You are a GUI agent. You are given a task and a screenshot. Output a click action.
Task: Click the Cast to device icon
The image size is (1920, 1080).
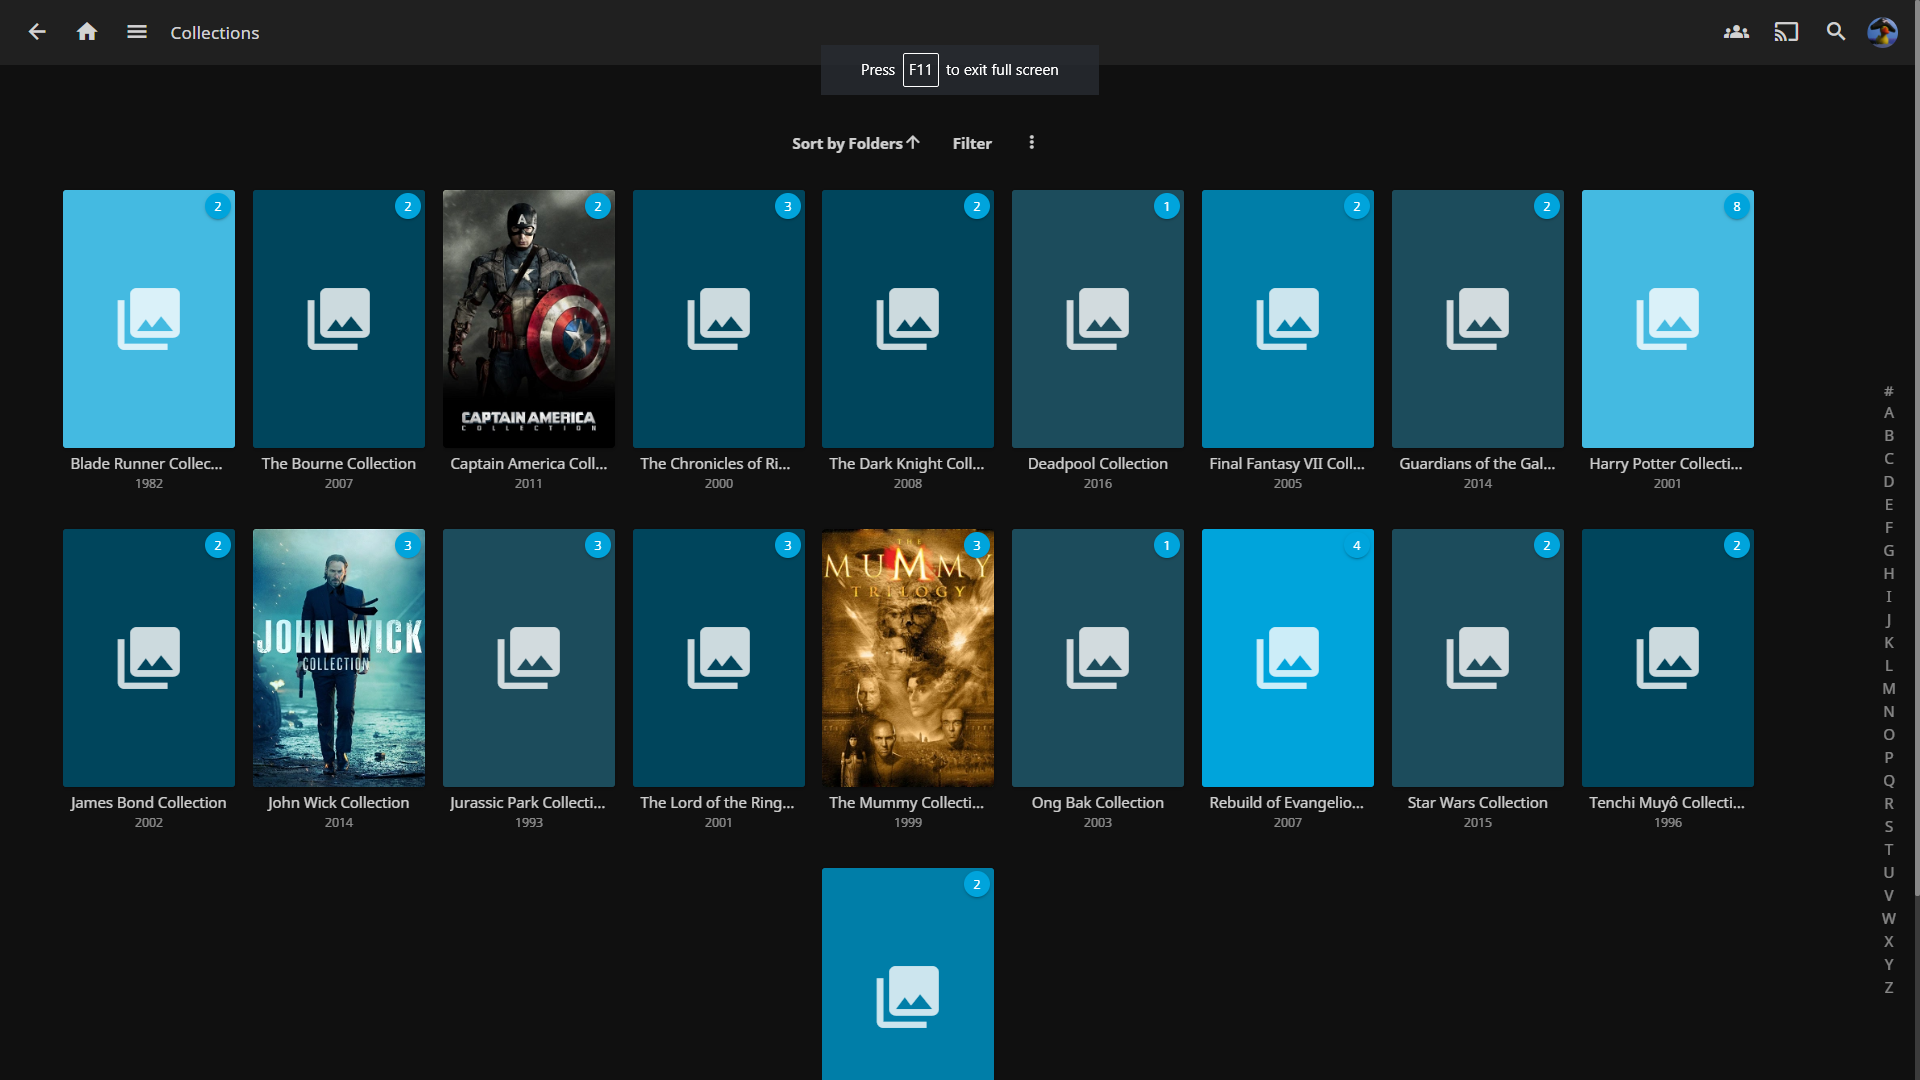[x=1786, y=32]
